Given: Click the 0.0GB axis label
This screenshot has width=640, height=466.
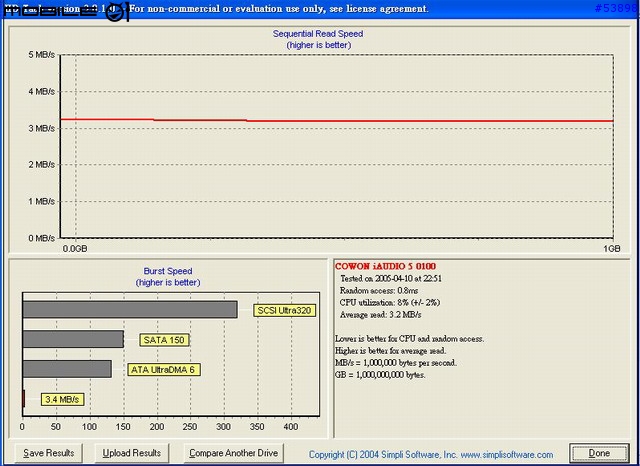Looking at the screenshot, I should tap(75, 249).
